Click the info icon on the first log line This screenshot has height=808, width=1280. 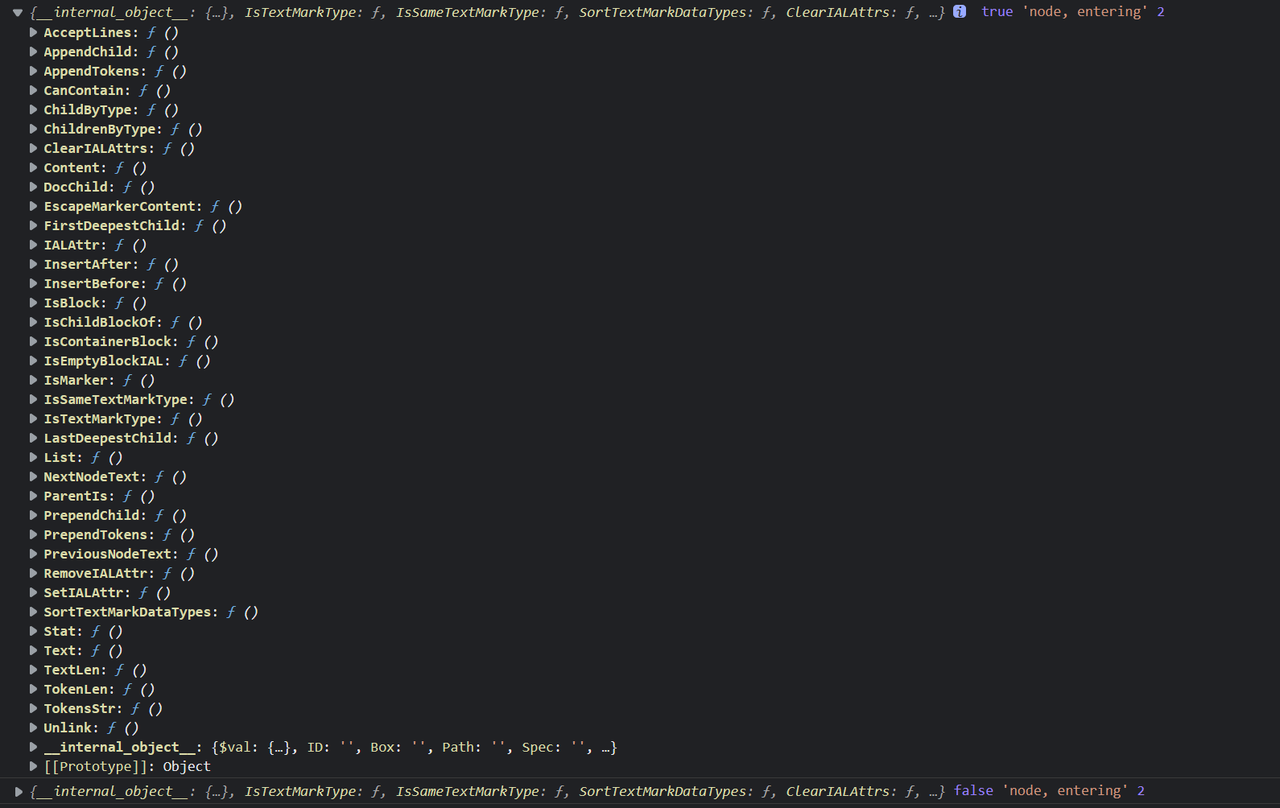pos(959,11)
